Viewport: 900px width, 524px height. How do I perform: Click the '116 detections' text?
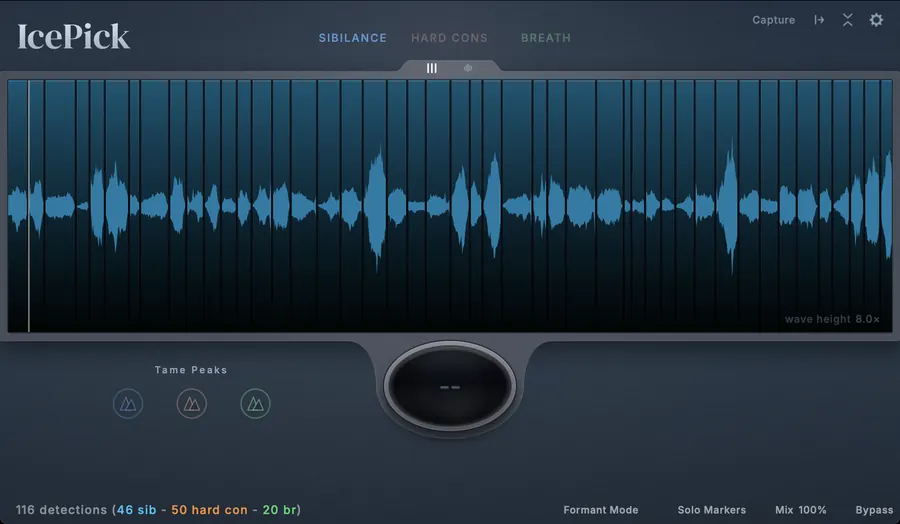[61, 510]
